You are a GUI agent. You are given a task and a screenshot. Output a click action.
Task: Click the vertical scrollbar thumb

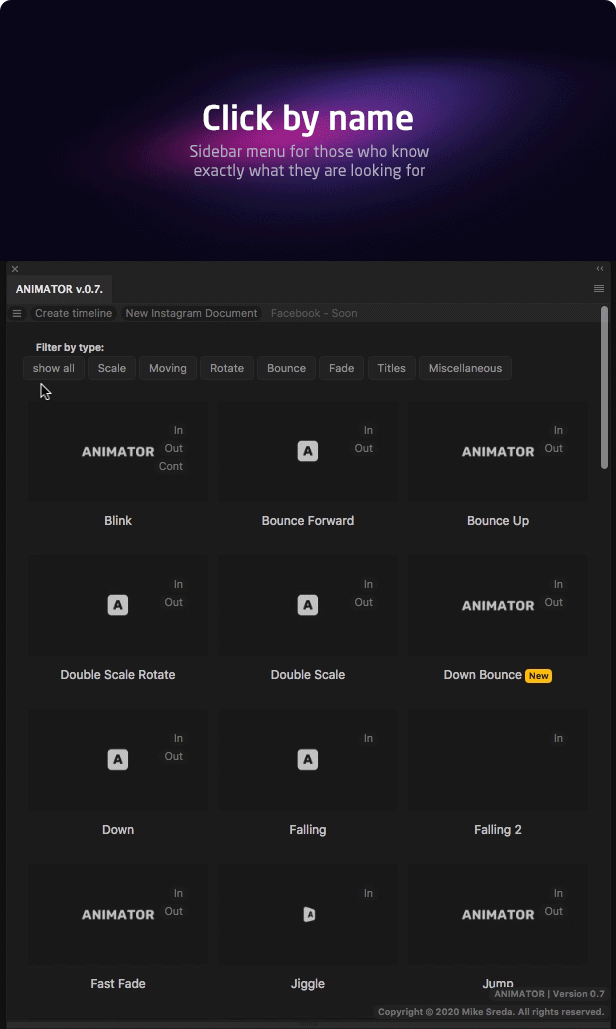tap(604, 388)
